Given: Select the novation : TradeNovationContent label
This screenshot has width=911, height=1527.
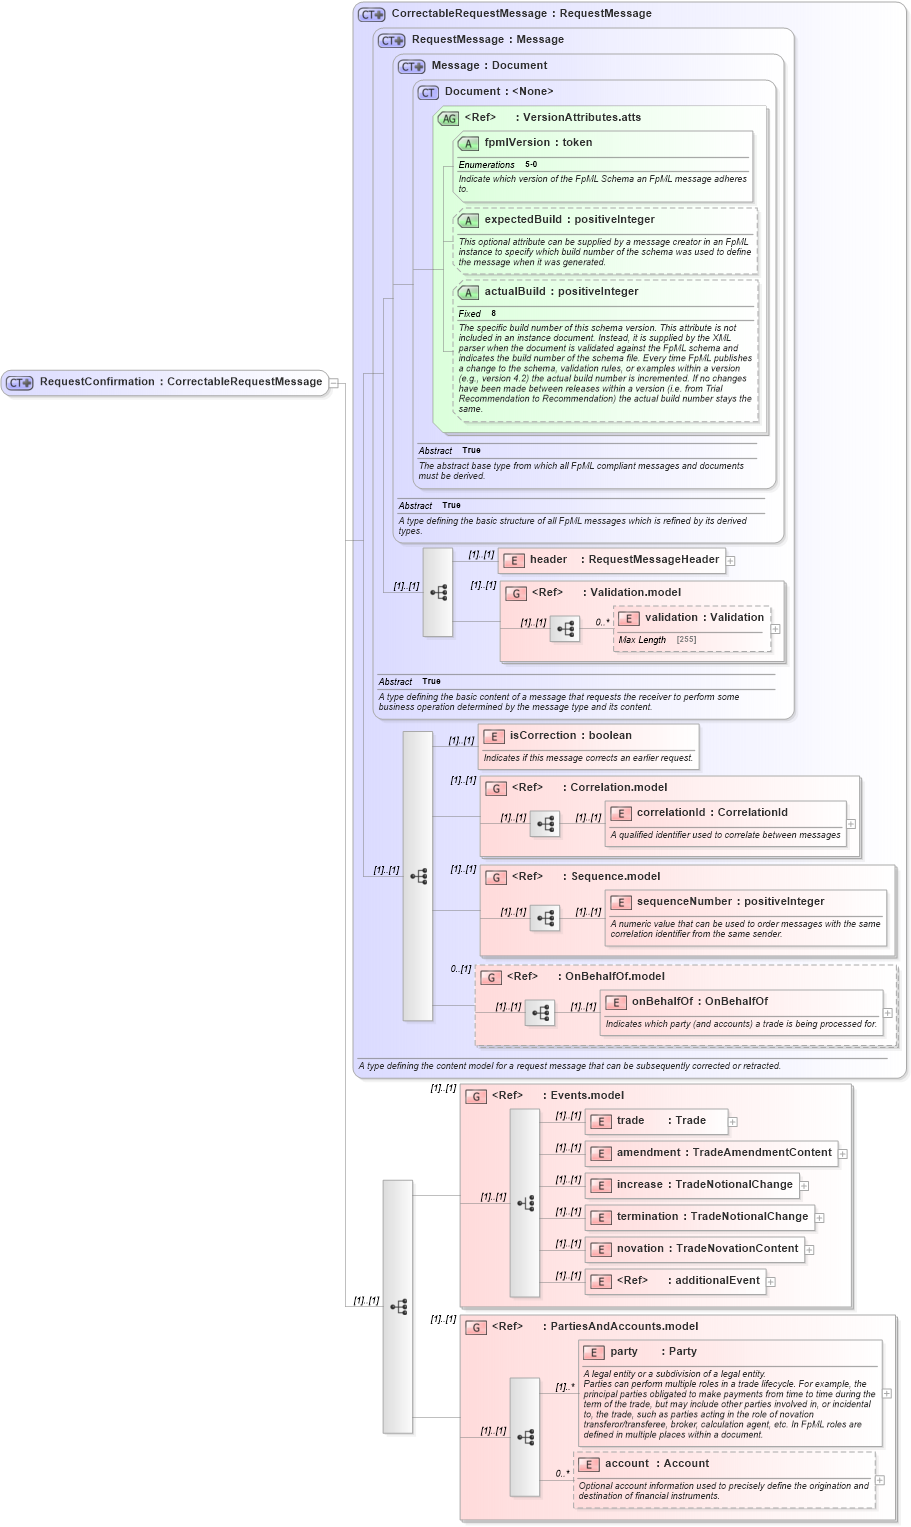Looking at the screenshot, I should [x=708, y=1249].
